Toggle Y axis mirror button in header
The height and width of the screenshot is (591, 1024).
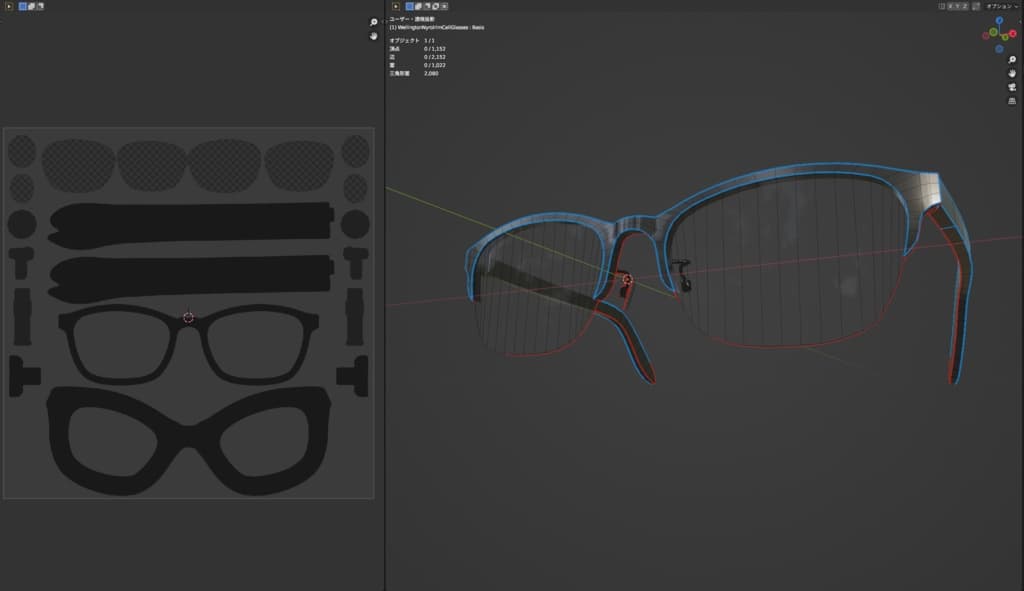click(x=959, y=6)
